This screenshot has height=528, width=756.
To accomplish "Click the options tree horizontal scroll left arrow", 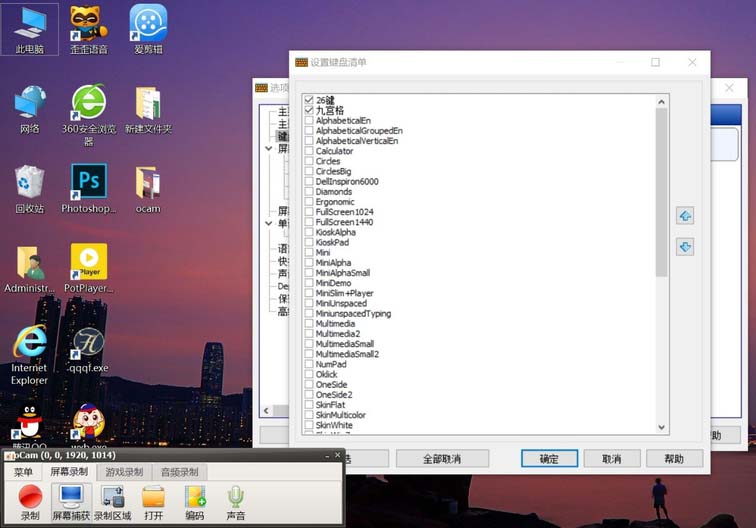I will click(267, 411).
